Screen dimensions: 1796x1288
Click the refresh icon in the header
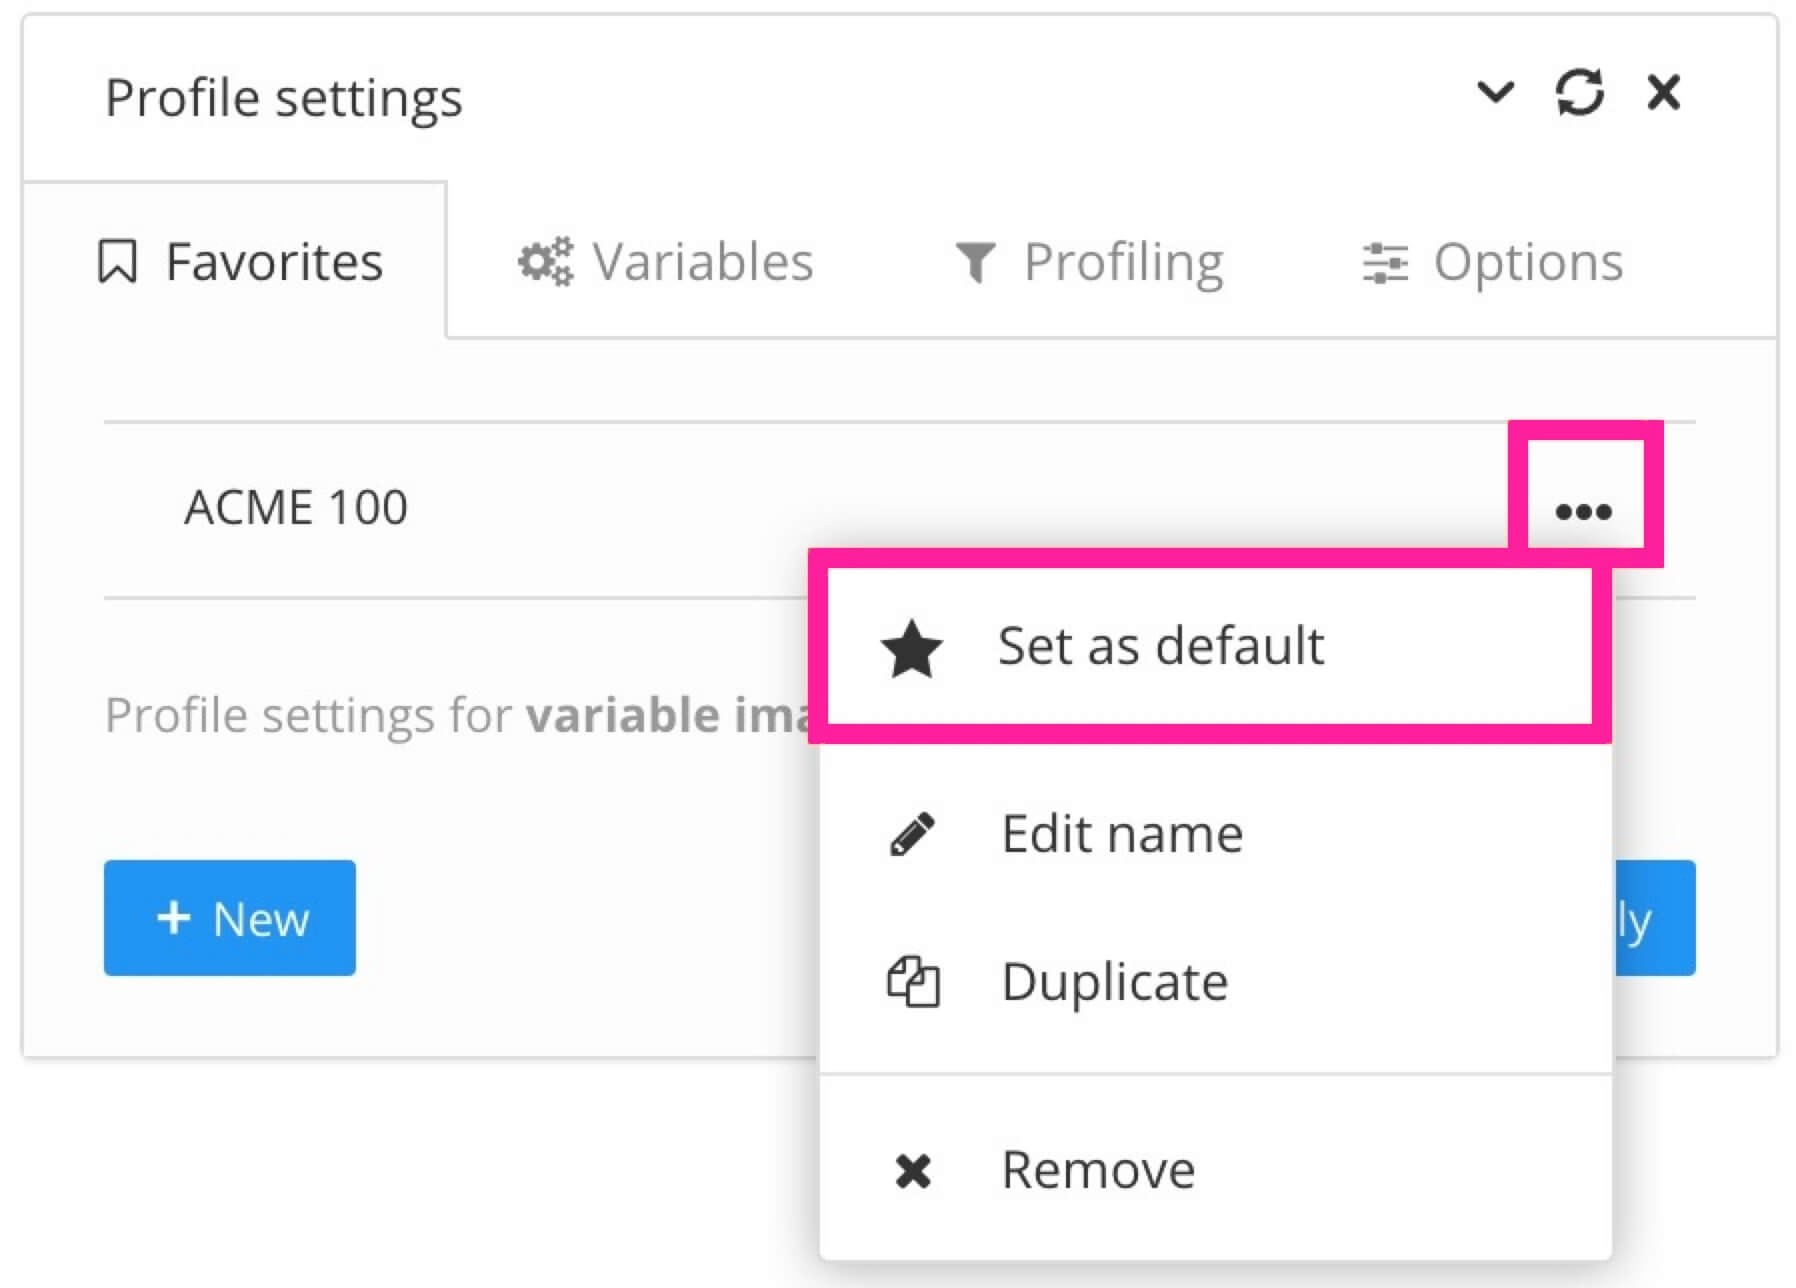pyautogui.click(x=1580, y=95)
